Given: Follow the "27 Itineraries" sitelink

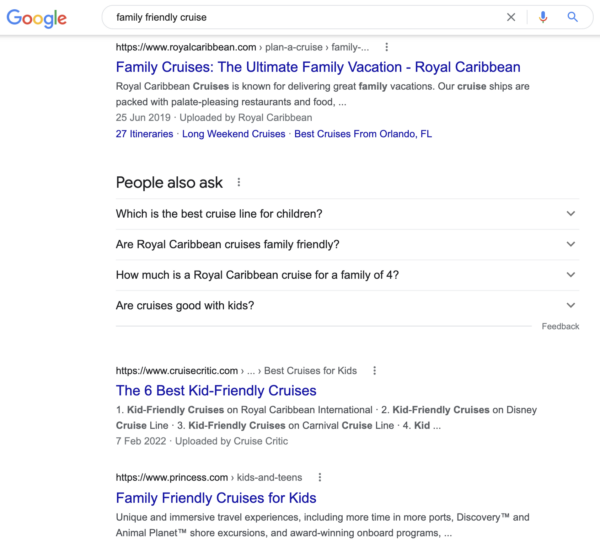Looking at the screenshot, I should [145, 134].
